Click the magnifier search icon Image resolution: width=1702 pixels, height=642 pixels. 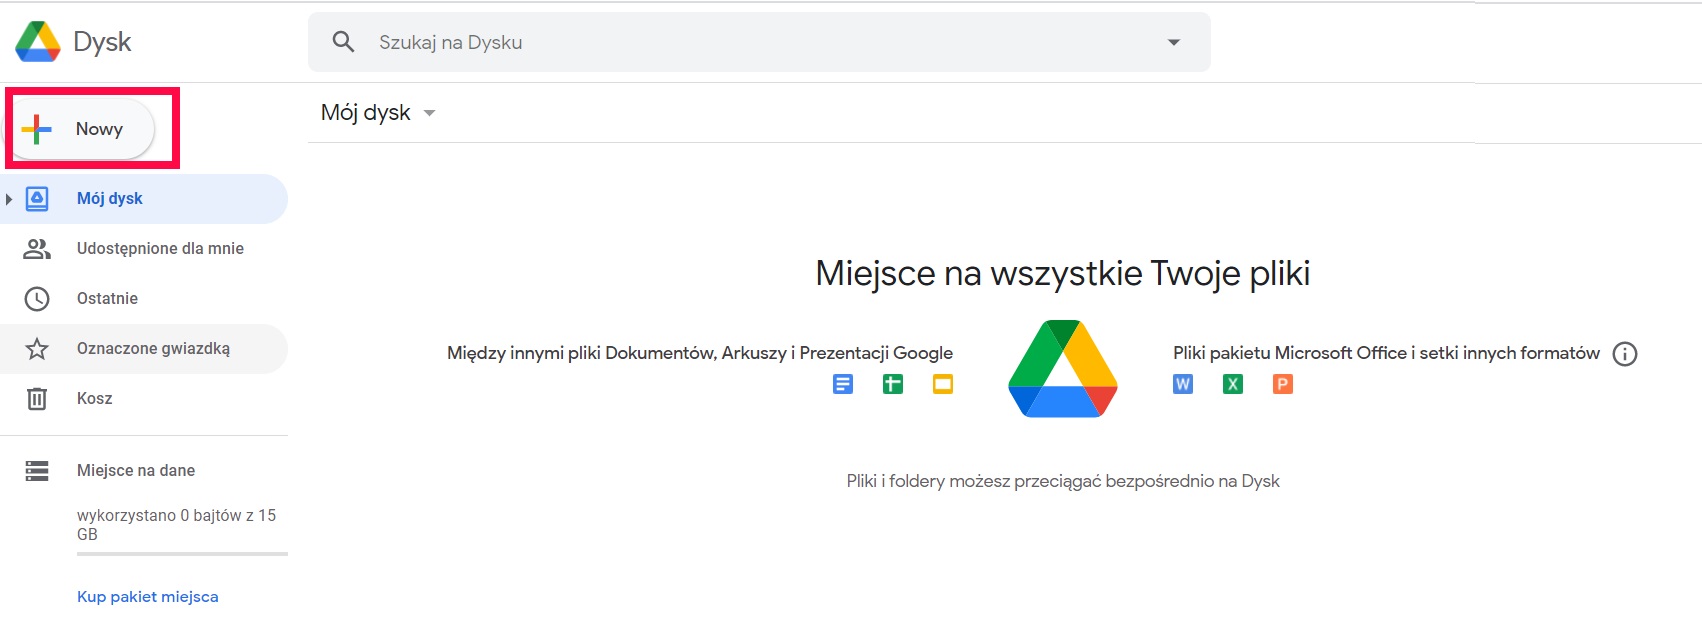tap(343, 42)
